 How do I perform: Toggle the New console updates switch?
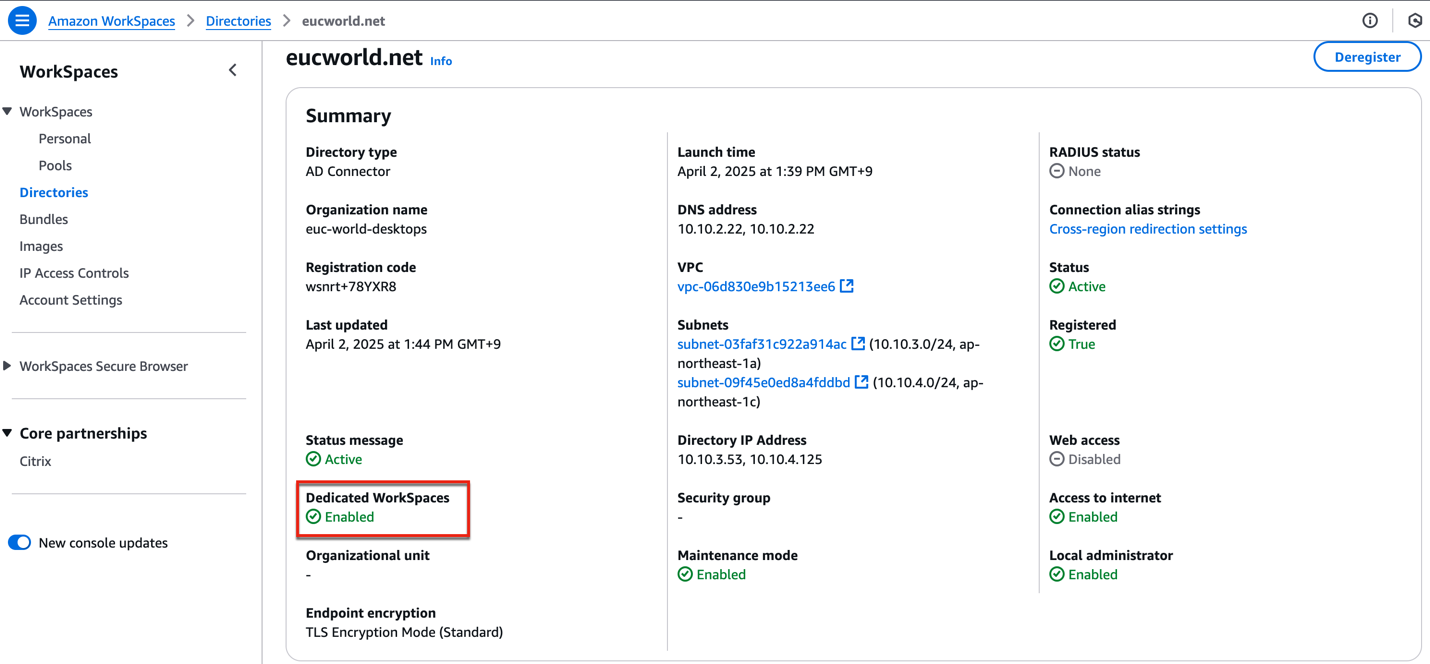[x=20, y=543]
